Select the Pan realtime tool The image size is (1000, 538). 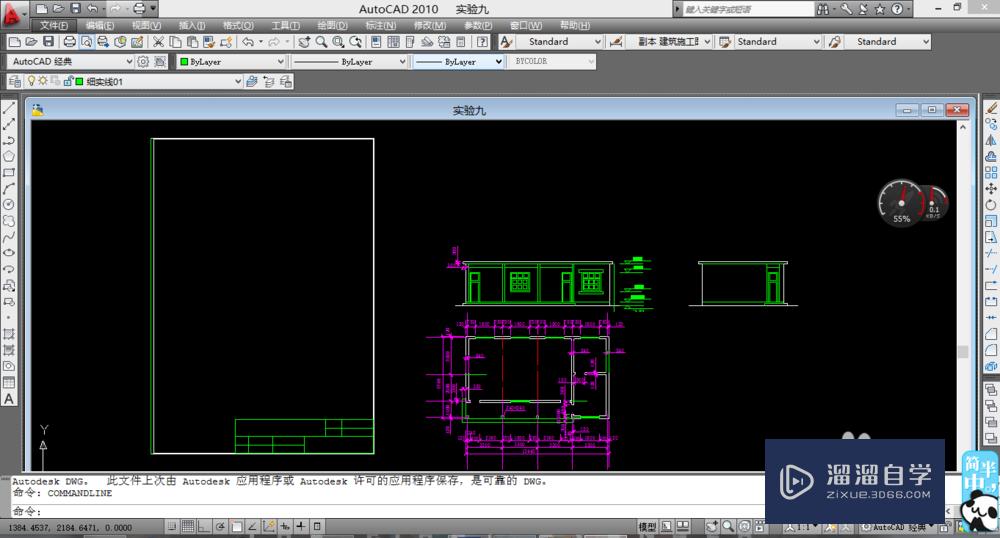tap(304, 42)
